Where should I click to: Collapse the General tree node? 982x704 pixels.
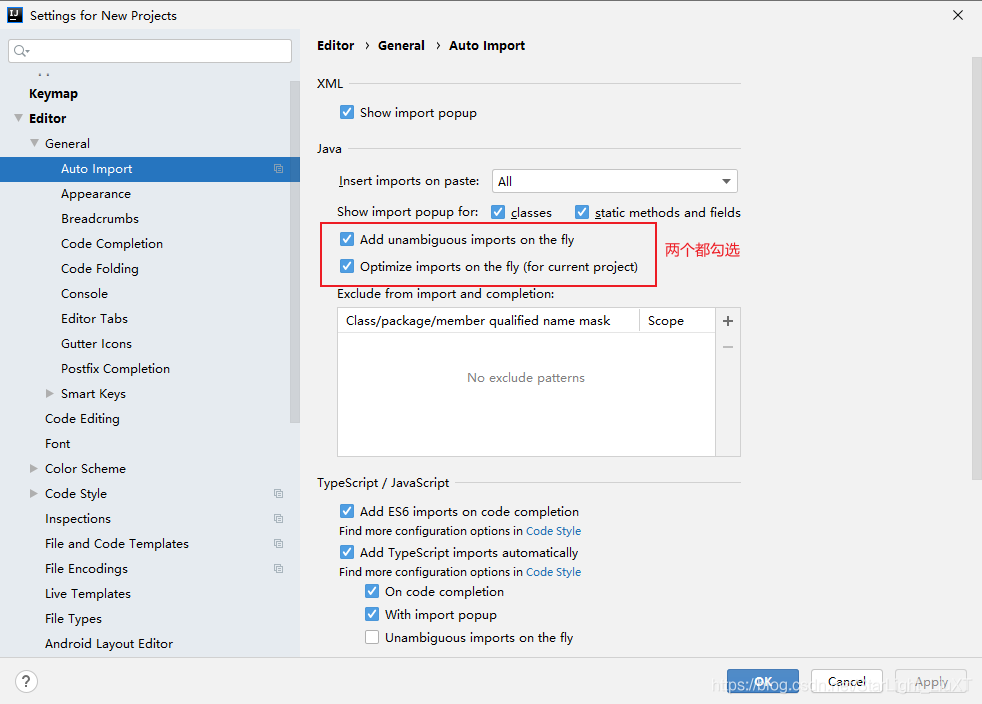[34, 143]
